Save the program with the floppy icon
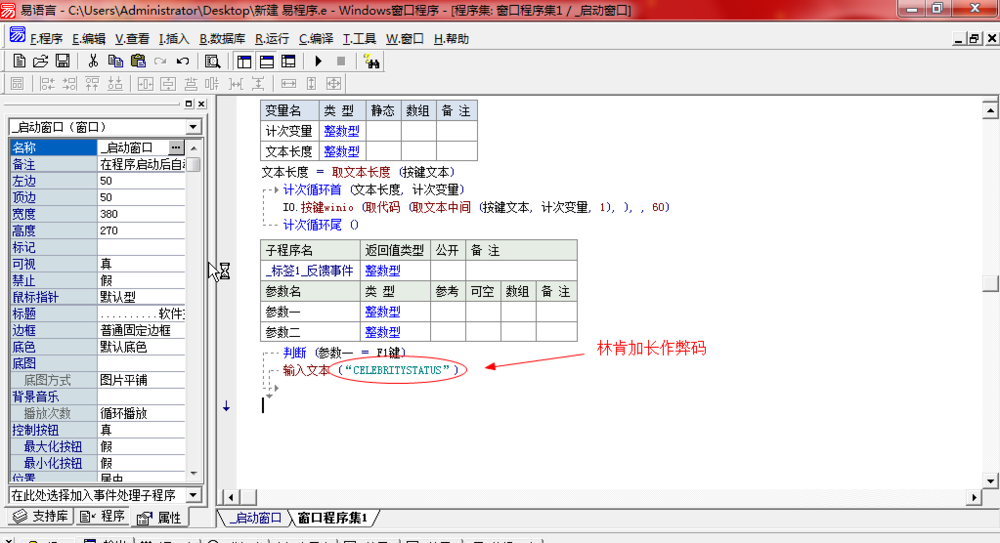The height and width of the screenshot is (543, 1000). 62,61
